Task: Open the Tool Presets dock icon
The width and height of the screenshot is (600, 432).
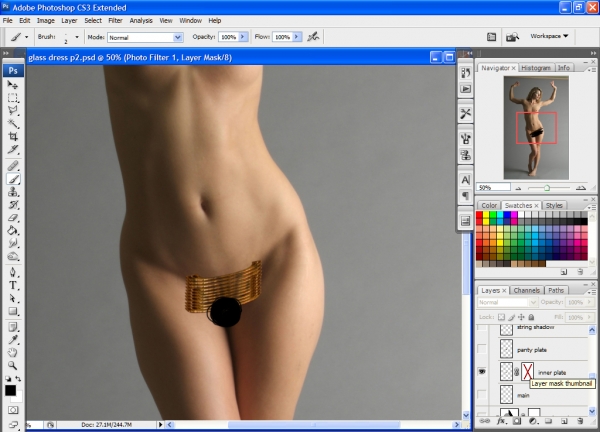Action: click(x=465, y=114)
